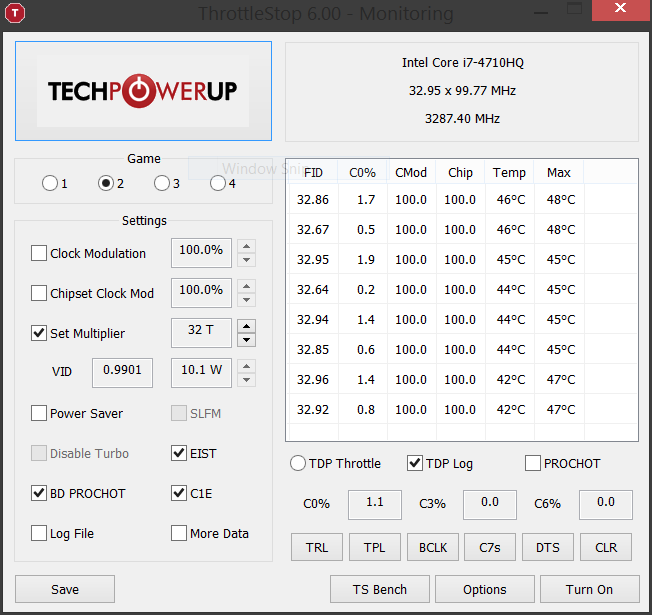The width and height of the screenshot is (652, 615).
Task: Decrease Set Multiplier with the down arrow
Action: click(247, 340)
